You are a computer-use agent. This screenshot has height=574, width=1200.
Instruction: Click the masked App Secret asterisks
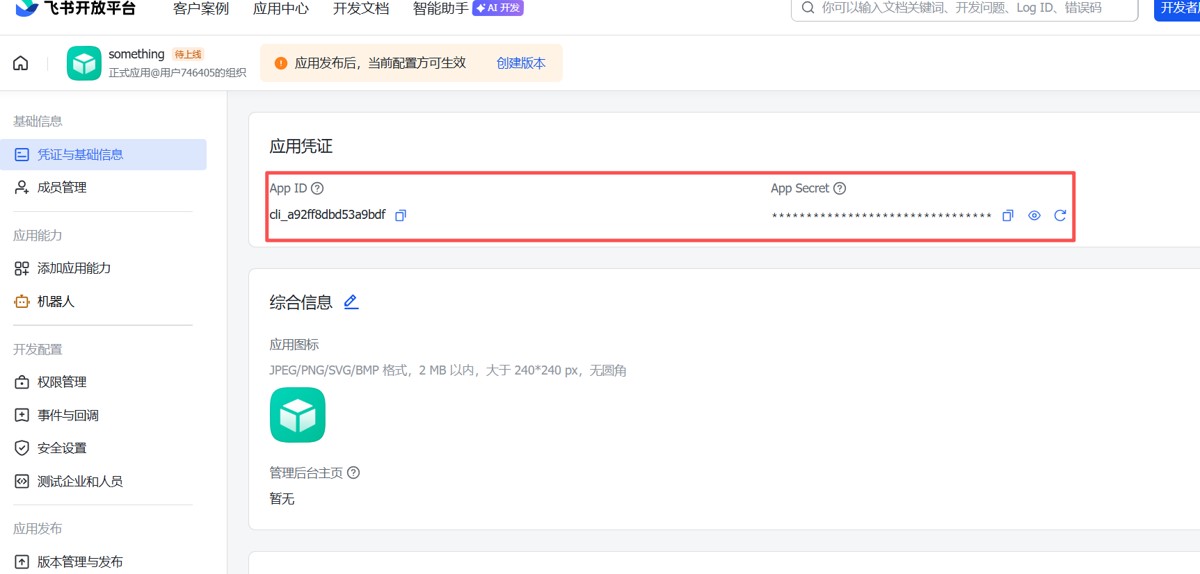tap(881, 216)
